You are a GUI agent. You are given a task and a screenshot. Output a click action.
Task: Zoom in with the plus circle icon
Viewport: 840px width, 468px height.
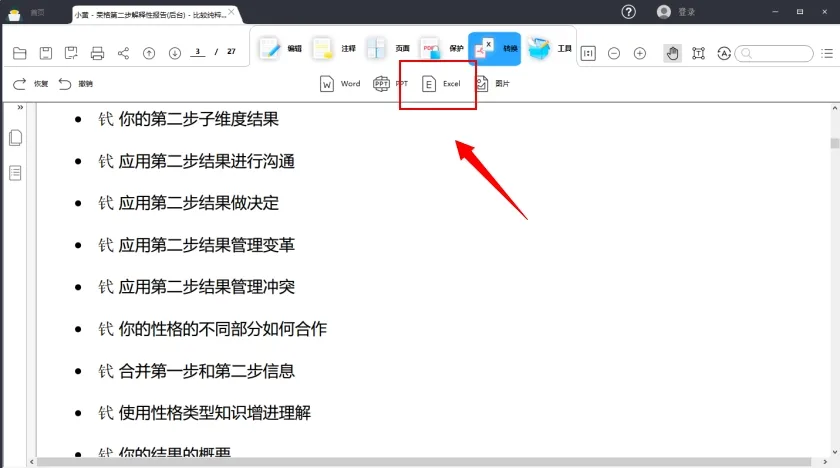click(640, 53)
